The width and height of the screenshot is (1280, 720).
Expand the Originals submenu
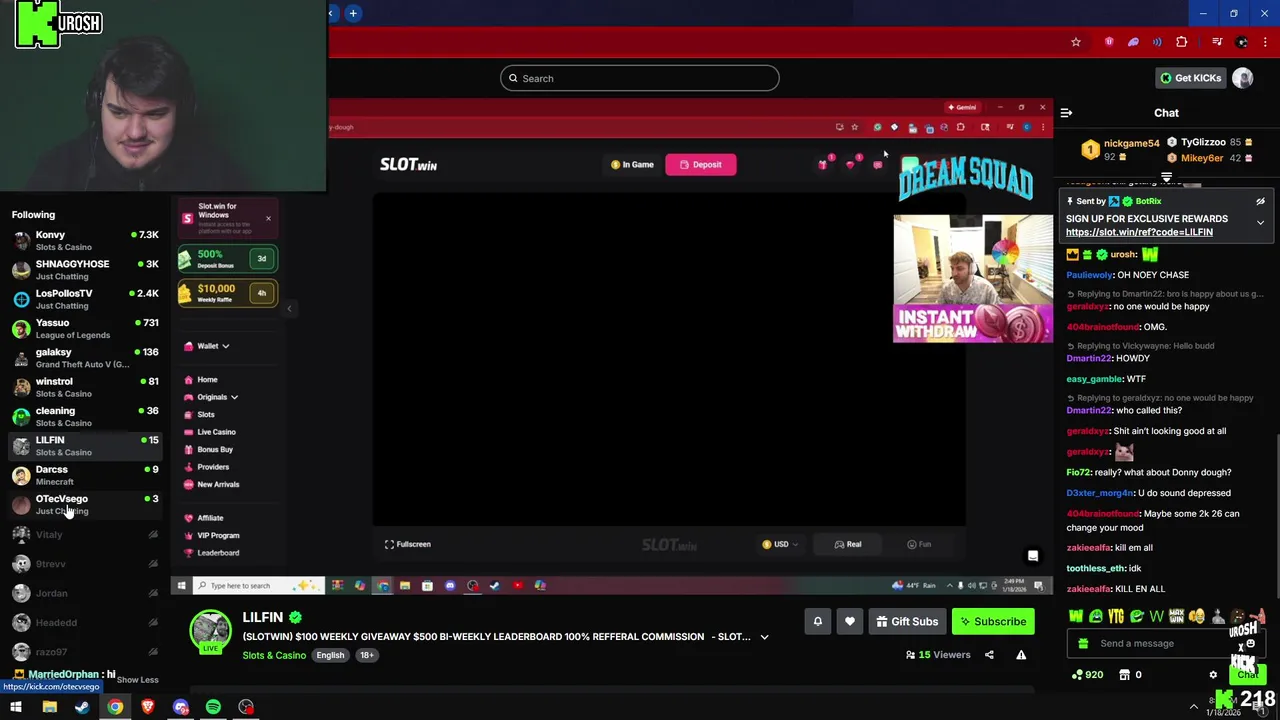211,397
